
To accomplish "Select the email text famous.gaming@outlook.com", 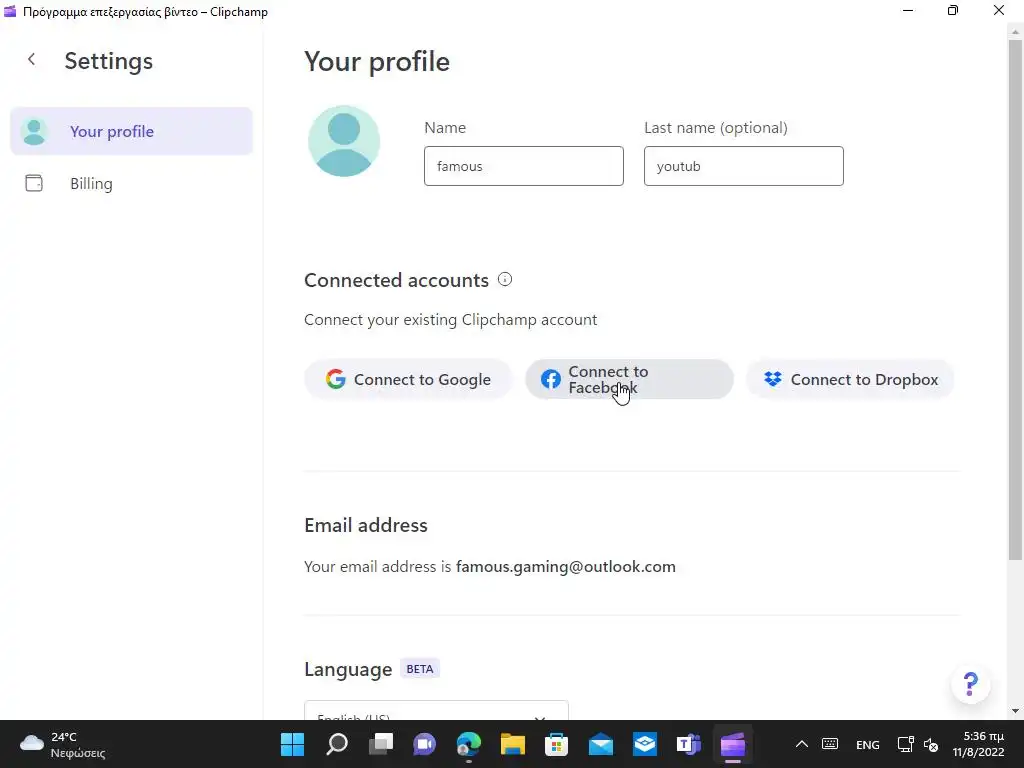I will tap(566, 566).
